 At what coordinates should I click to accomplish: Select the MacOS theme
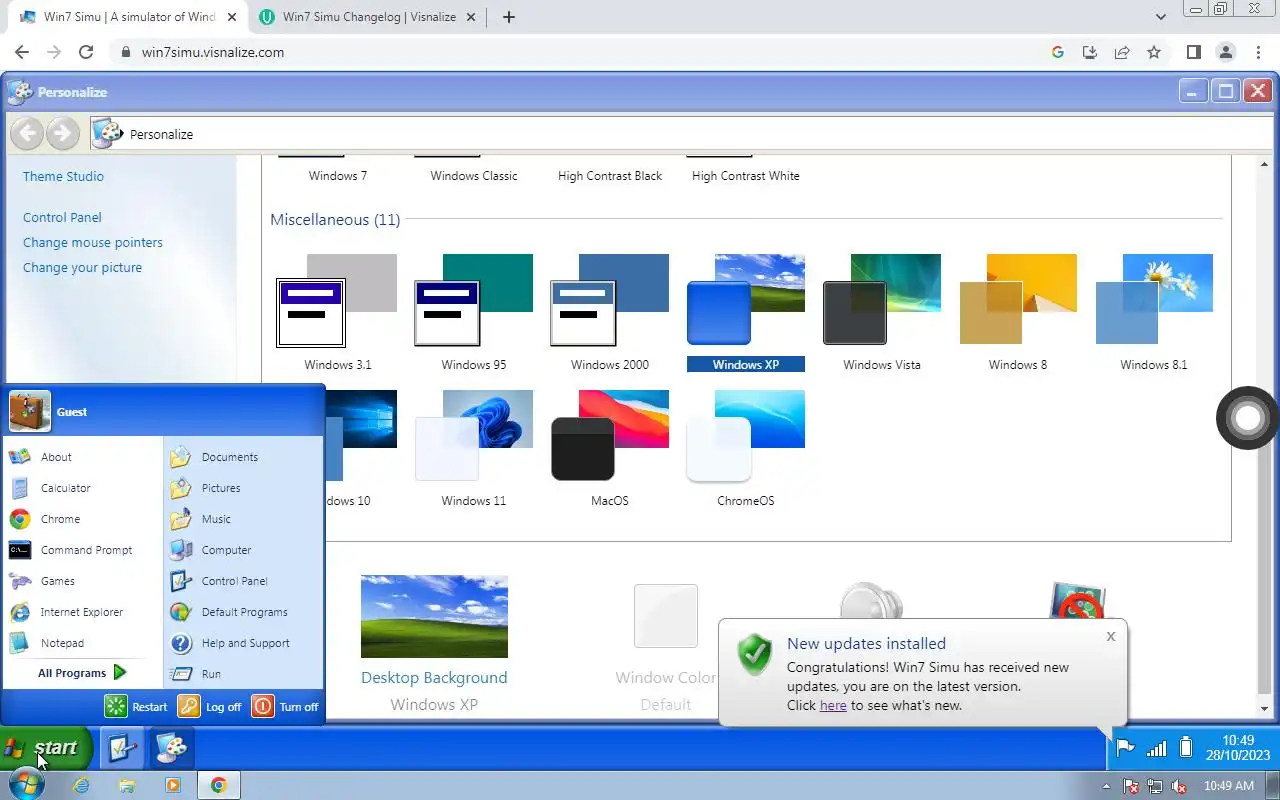click(609, 449)
